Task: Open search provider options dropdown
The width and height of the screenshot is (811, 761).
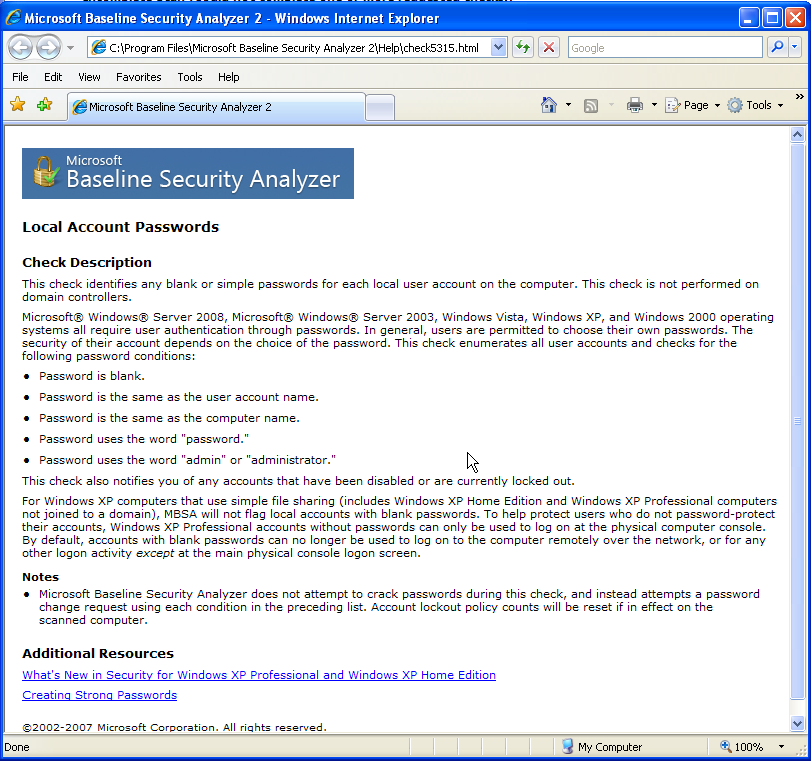Action: (795, 48)
